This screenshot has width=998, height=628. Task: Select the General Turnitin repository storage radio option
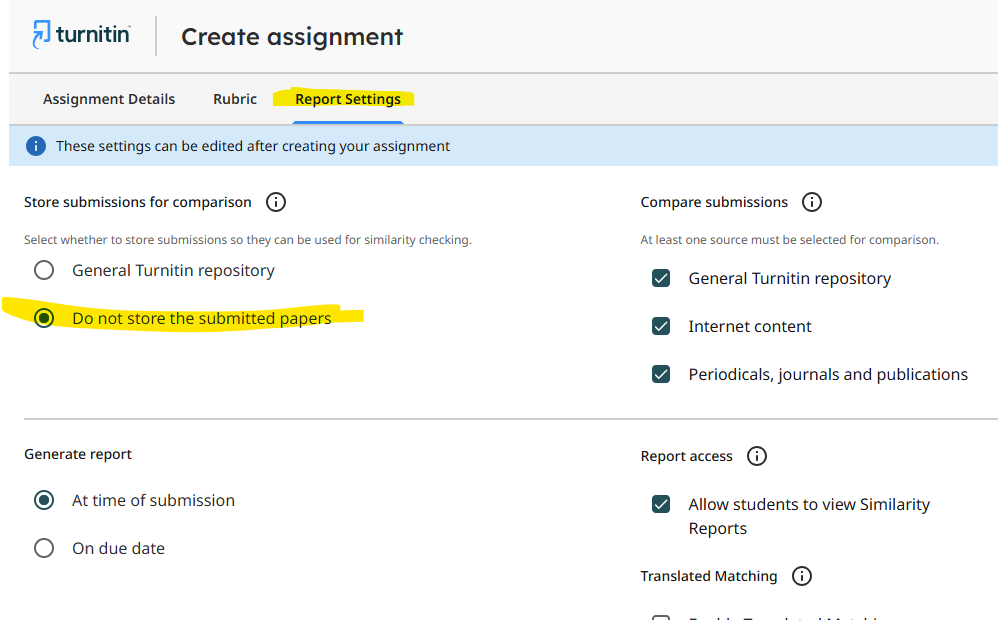(x=44, y=270)
